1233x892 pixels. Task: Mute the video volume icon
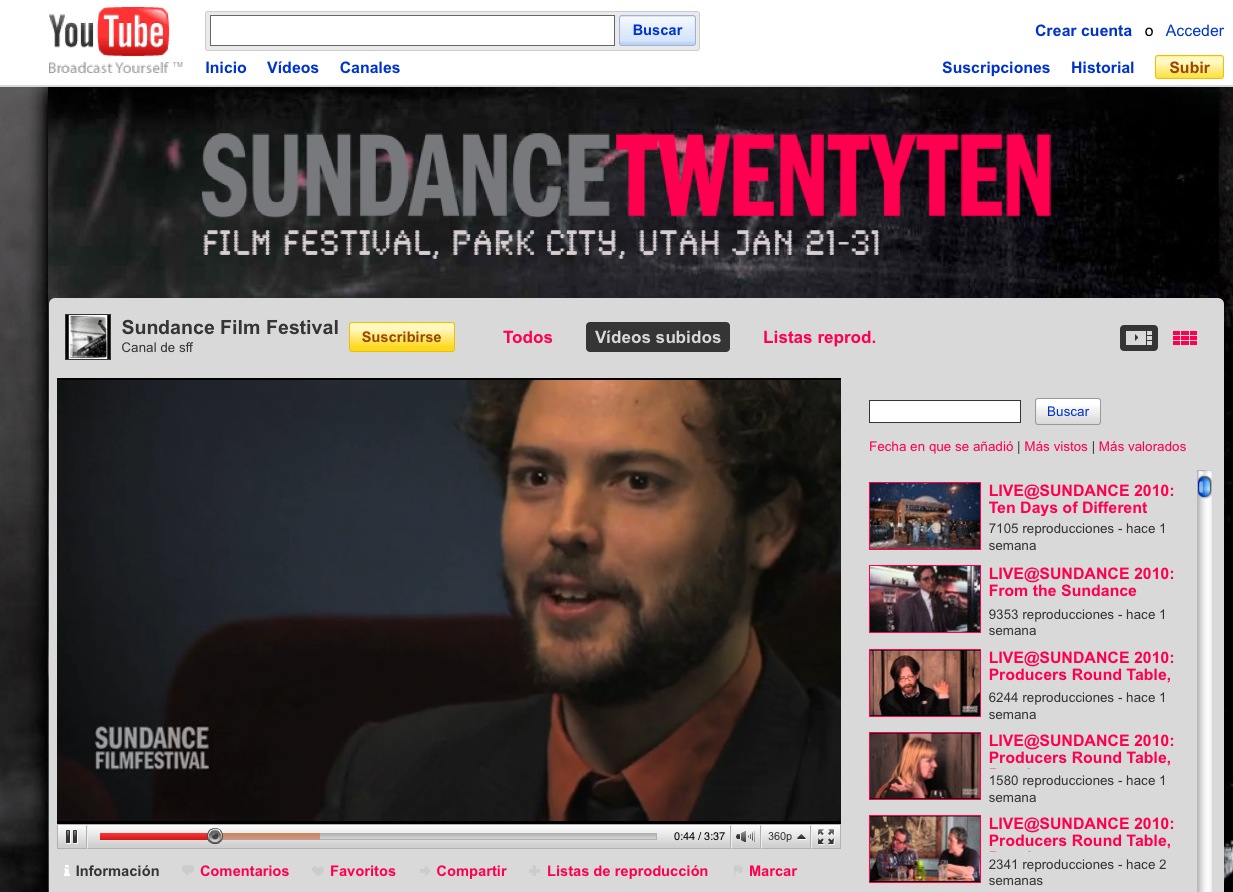click(746, 836)
